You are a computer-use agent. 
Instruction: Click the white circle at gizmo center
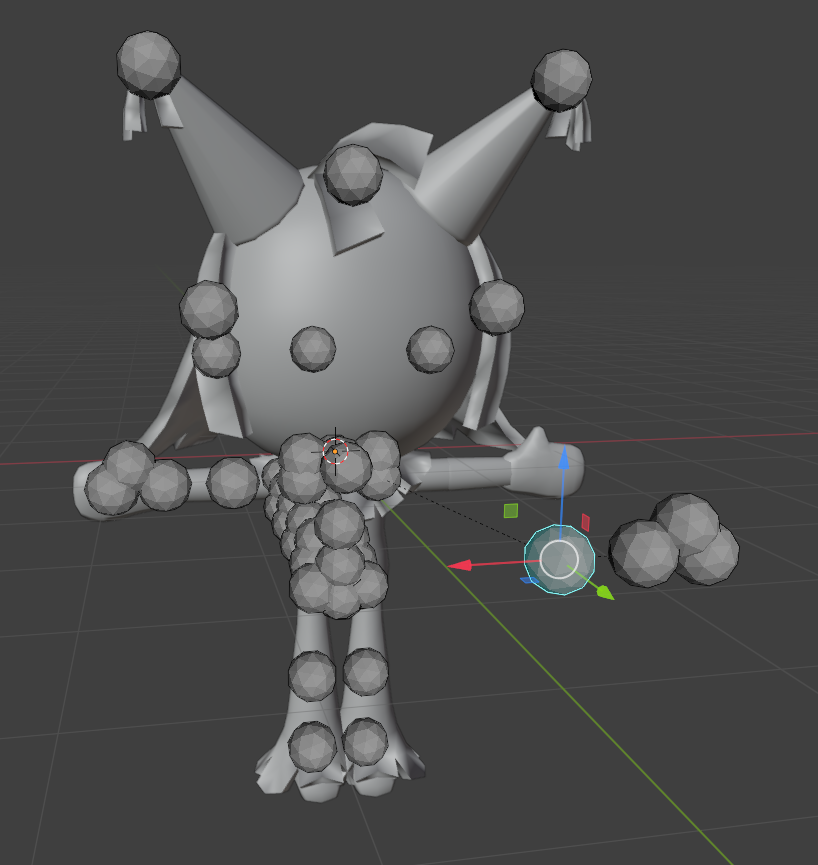coord(559,559)
